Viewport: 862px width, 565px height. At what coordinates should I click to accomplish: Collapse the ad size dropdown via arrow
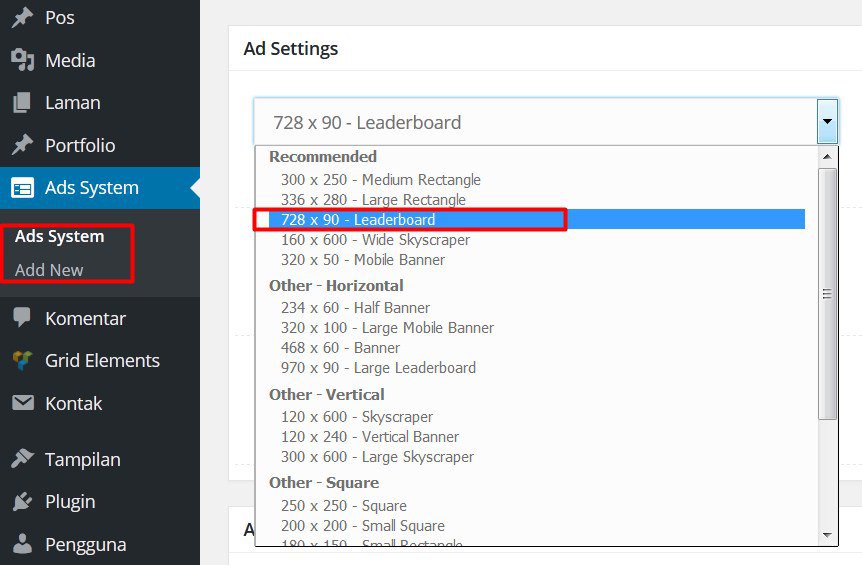(x=827, y=121)
